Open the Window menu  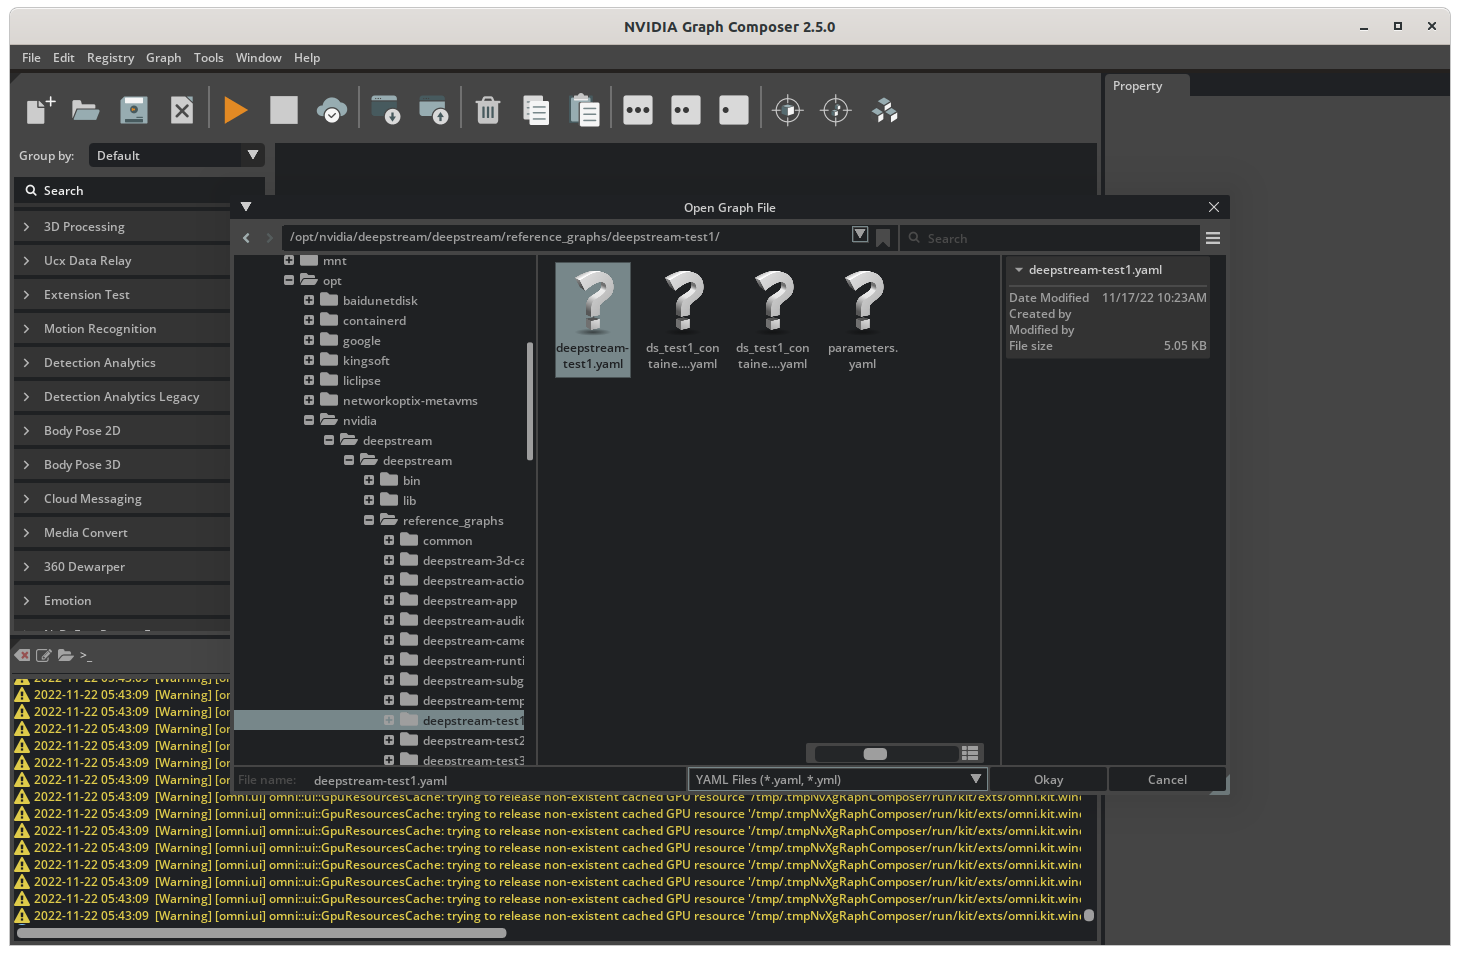pyautogui.click(x=259, y=58)
